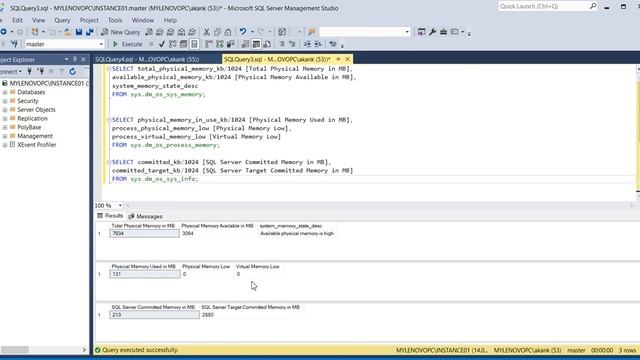
Task: Switch to the SQLQuery4.sql tab
Action: (147, 60)
